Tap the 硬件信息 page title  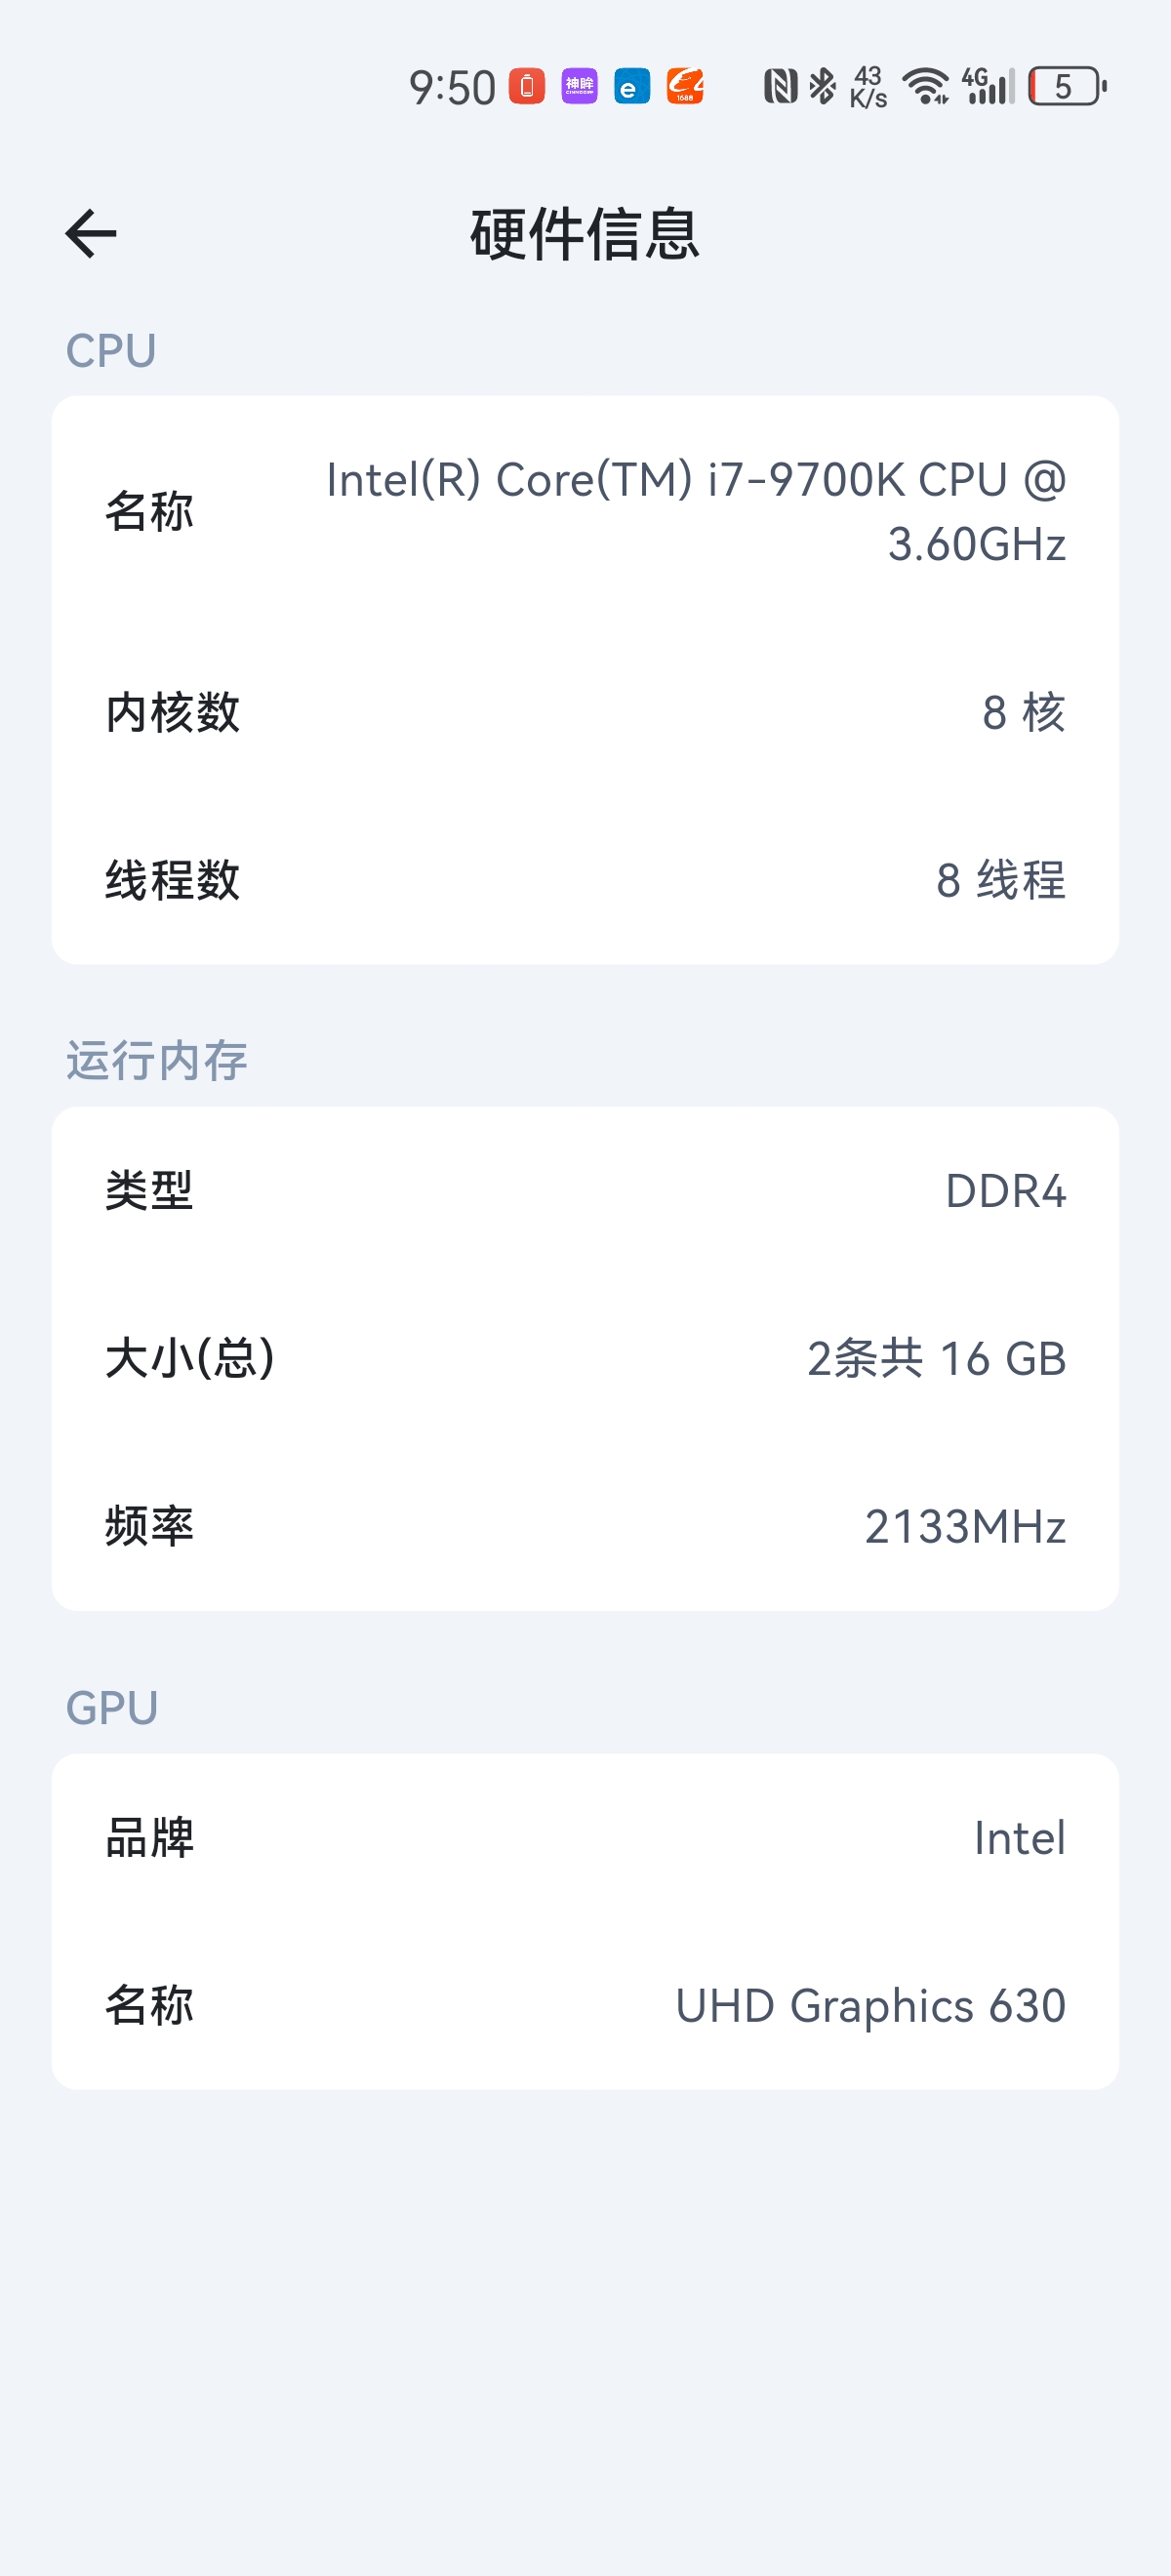pyautogui.click(x=585, y=234)
